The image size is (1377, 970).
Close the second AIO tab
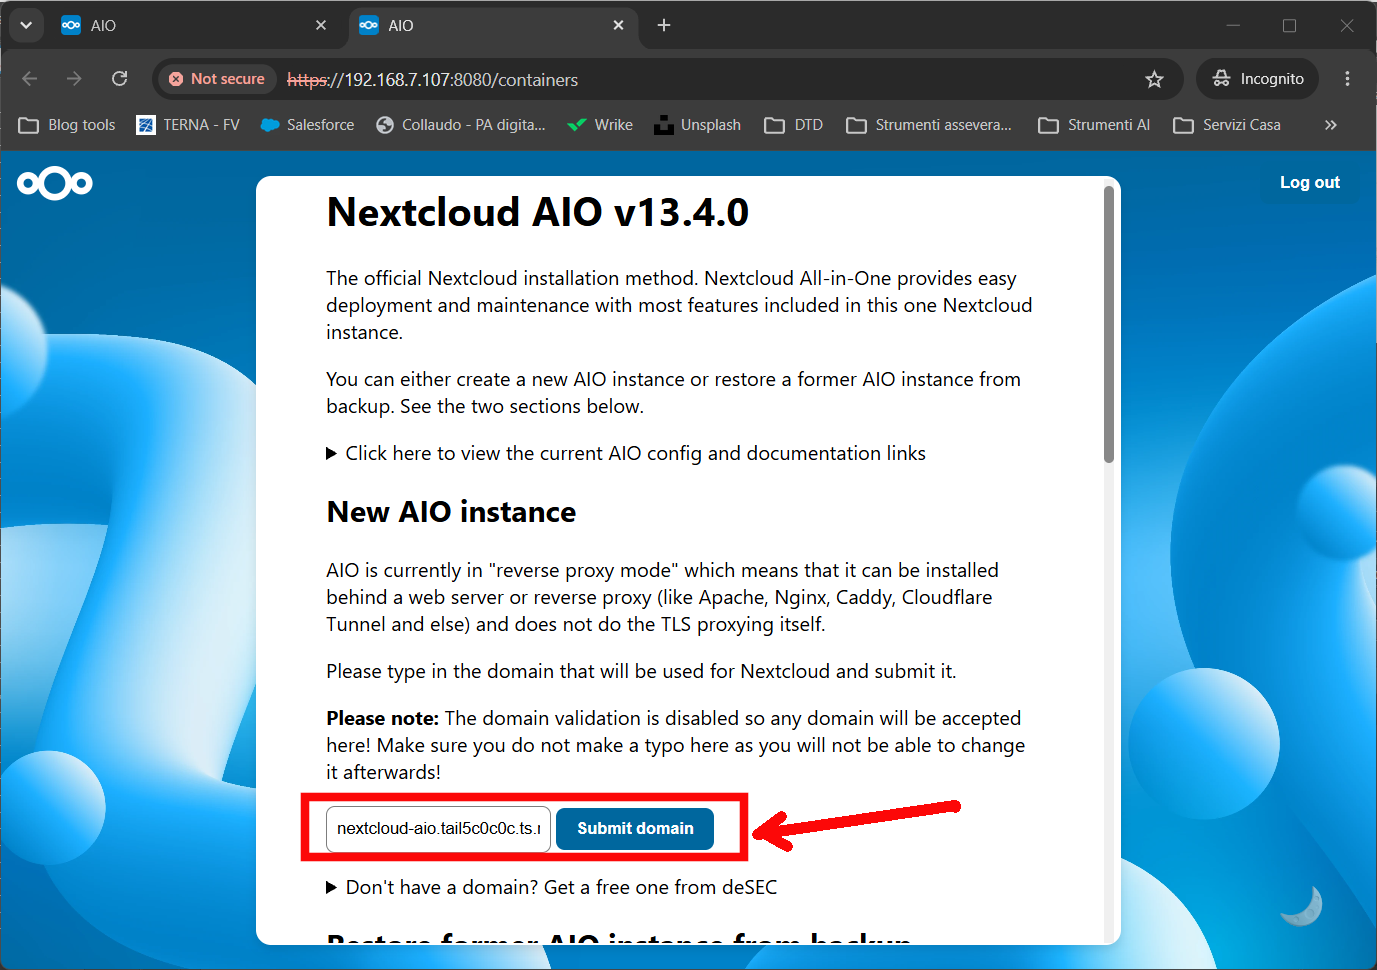tap(619, 26)
